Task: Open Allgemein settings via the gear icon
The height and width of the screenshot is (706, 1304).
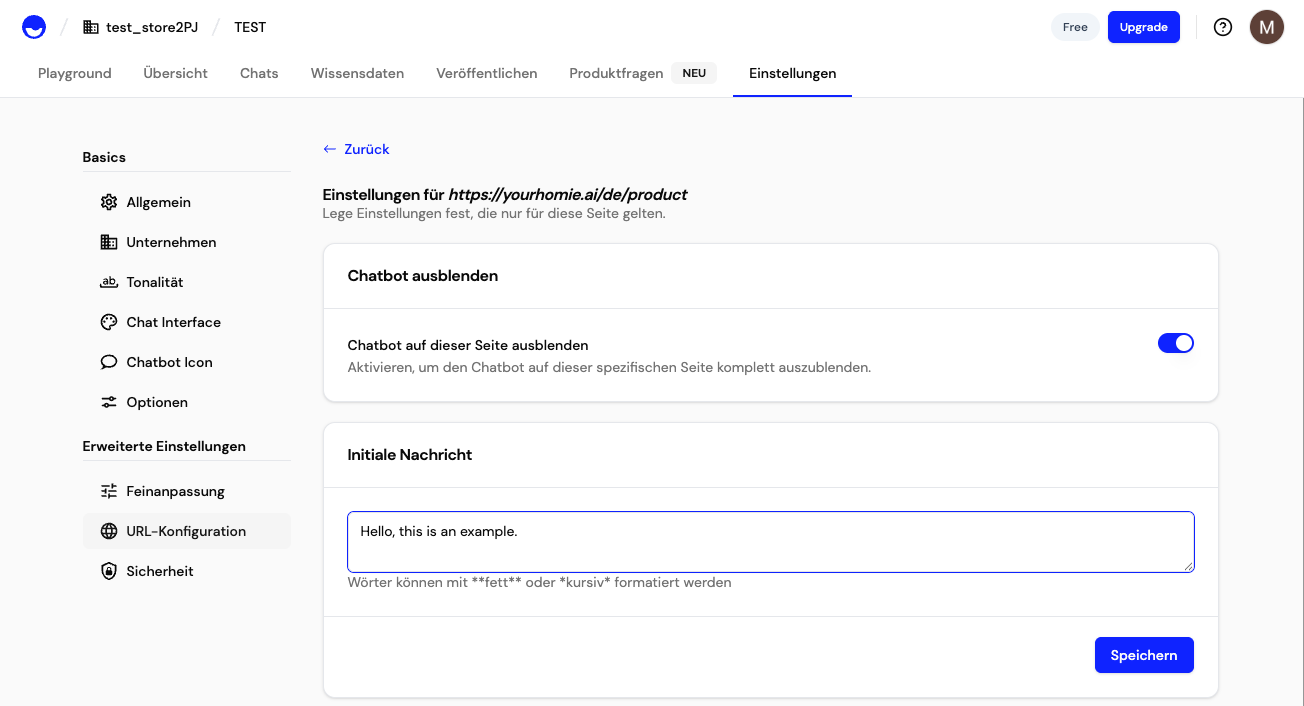Action: 109,201
